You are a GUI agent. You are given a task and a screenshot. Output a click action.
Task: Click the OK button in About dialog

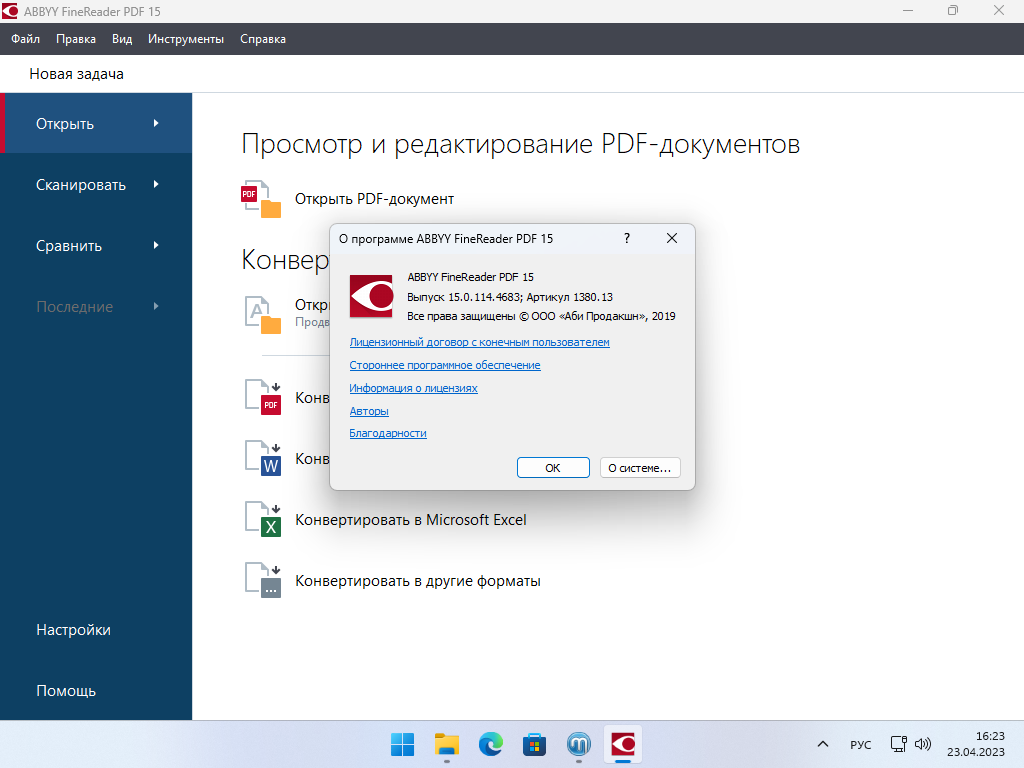[553, 468]
